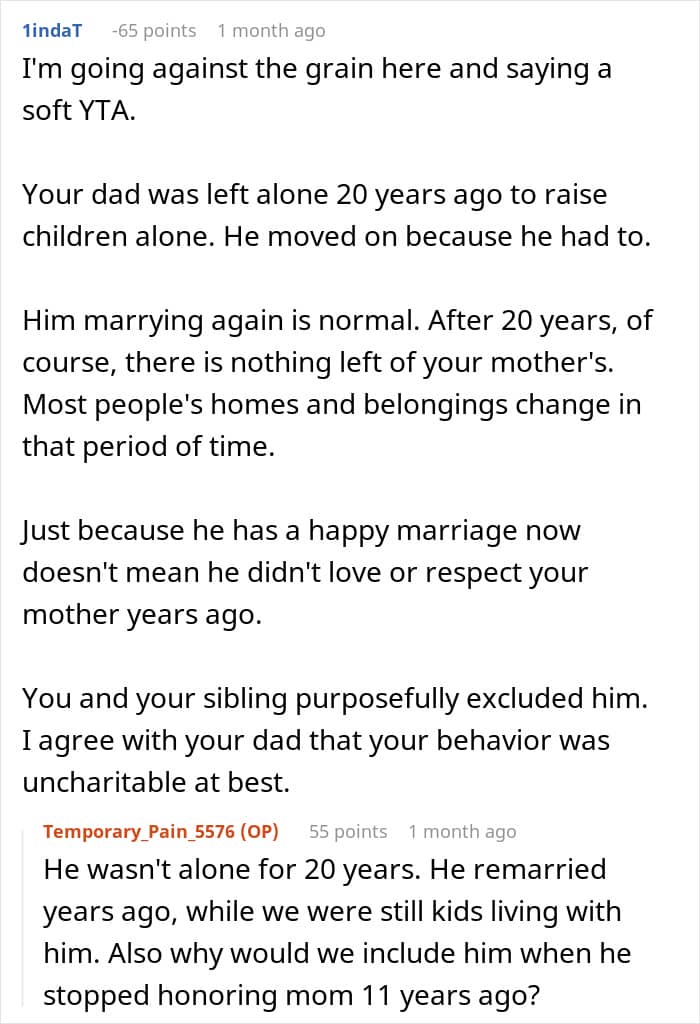Image resolution: width=700 pixels, height=1024 pixels.
Task: Click the "that period of time." line
Action: click(149, 447)
